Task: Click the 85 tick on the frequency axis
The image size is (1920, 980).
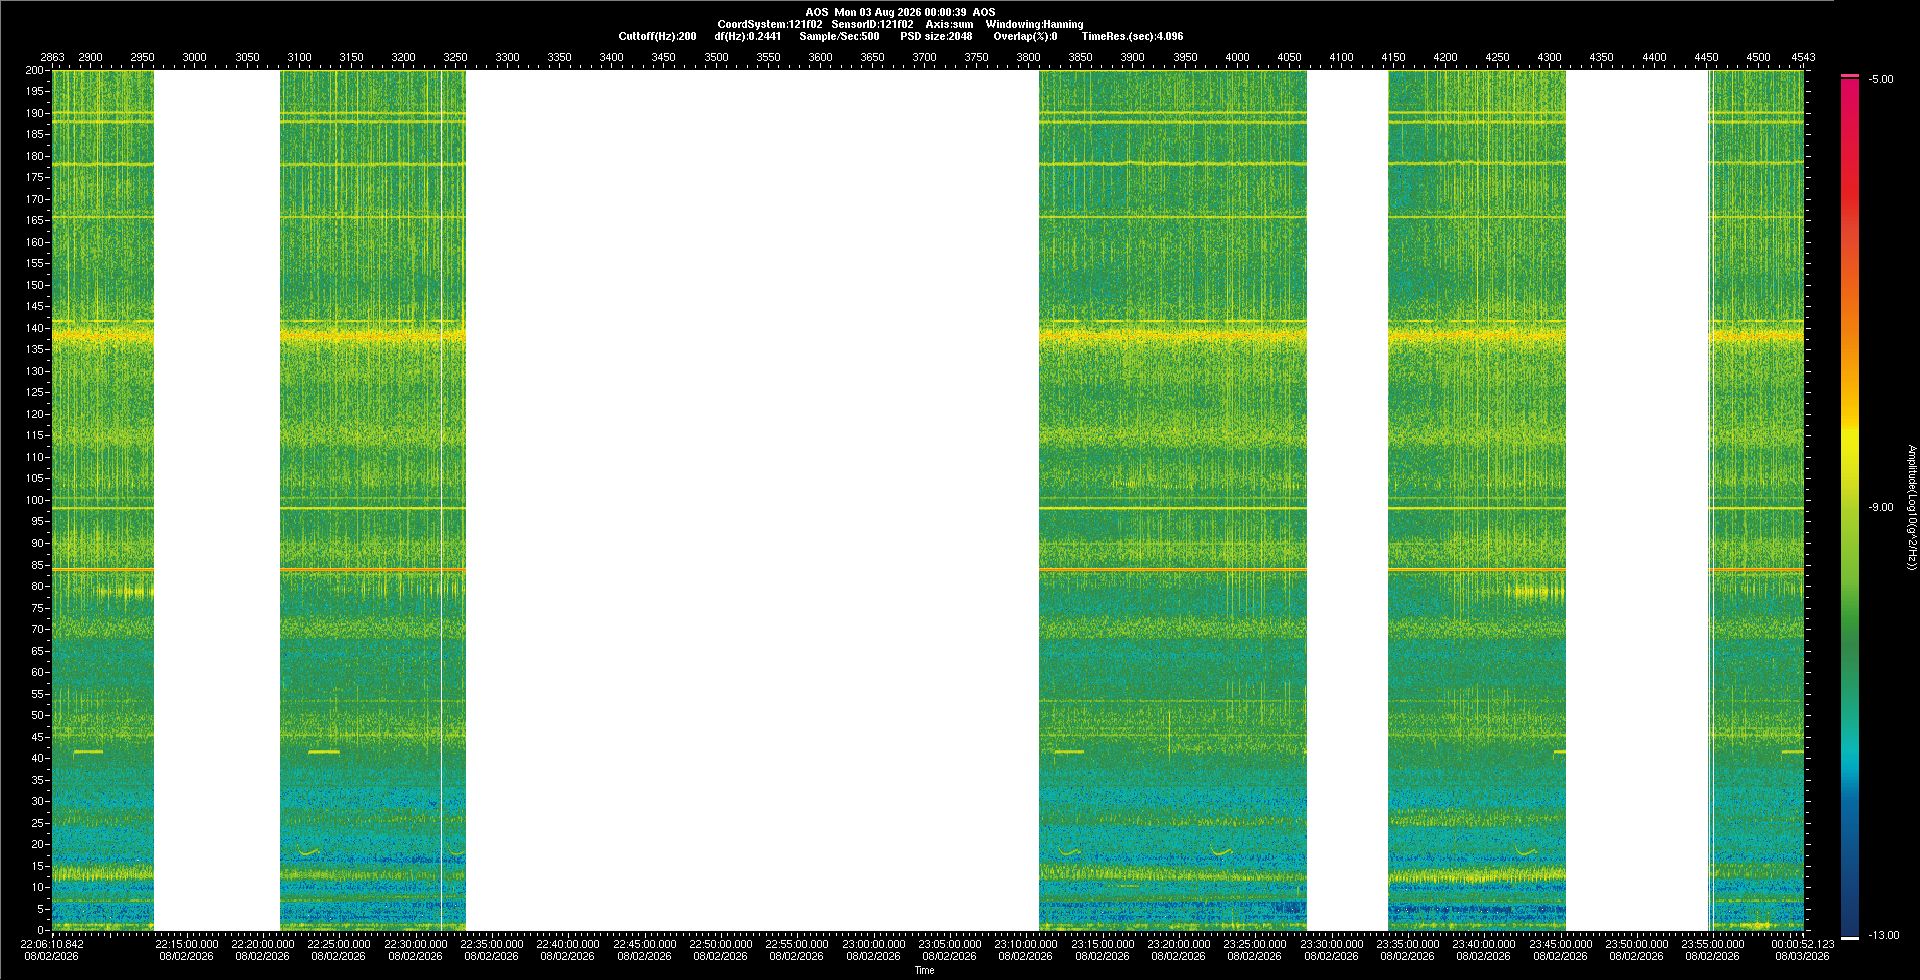Action: (x=38, y=565)
